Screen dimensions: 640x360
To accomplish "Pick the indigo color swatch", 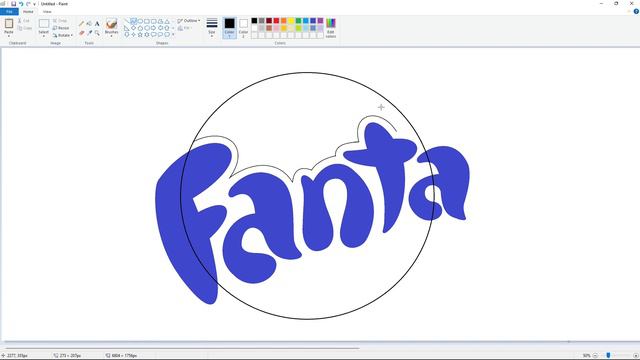I will [313, 20].
